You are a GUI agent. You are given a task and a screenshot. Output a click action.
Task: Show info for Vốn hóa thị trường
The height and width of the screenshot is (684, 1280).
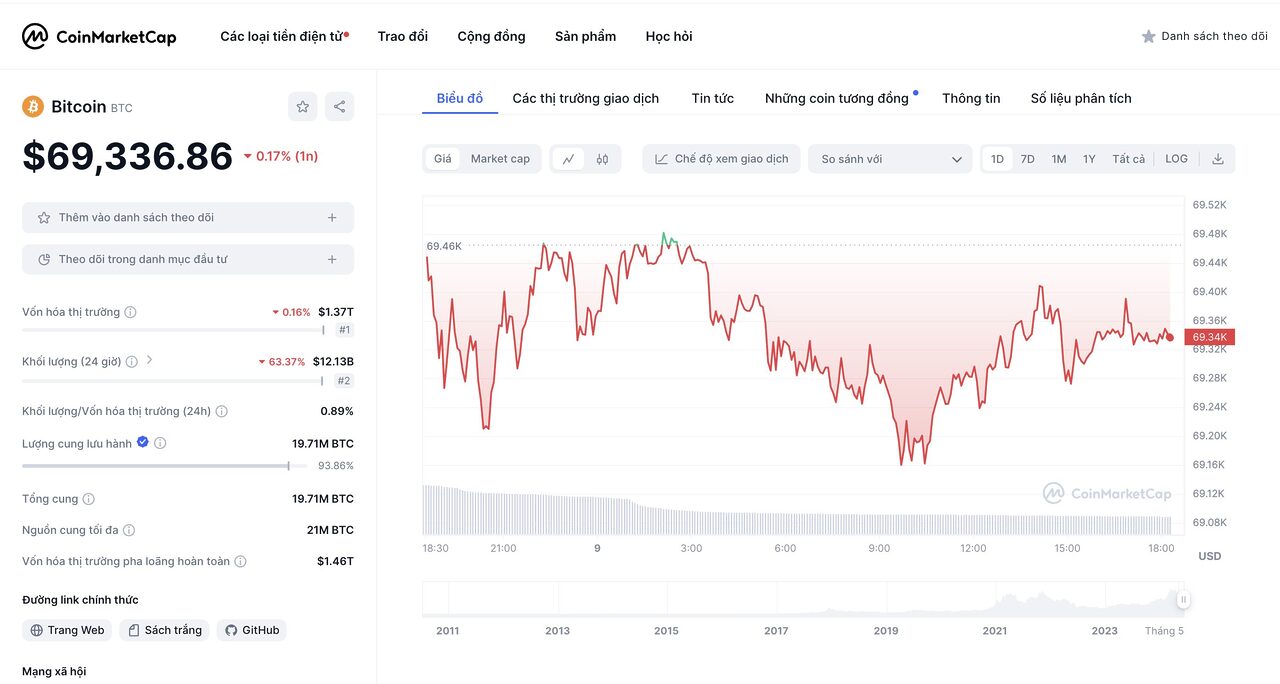coord(130,312)
